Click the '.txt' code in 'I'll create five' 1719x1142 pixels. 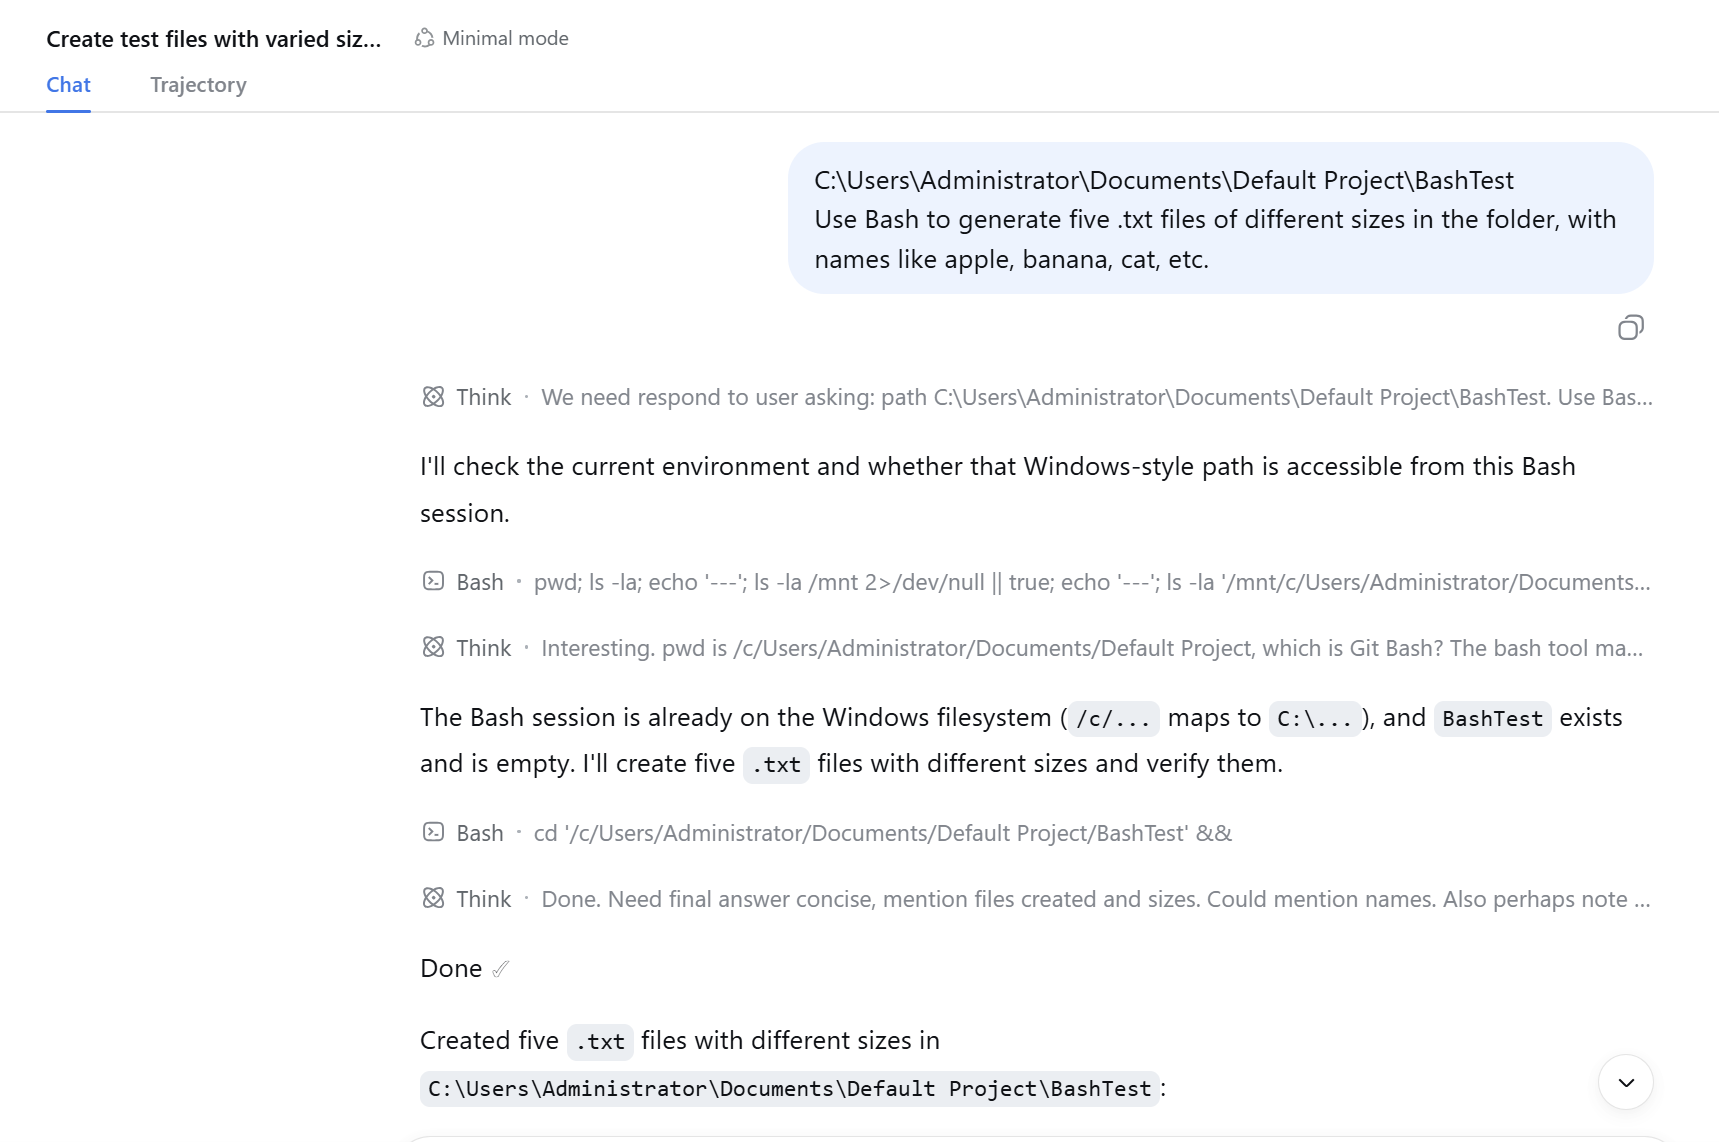(776, 765)
